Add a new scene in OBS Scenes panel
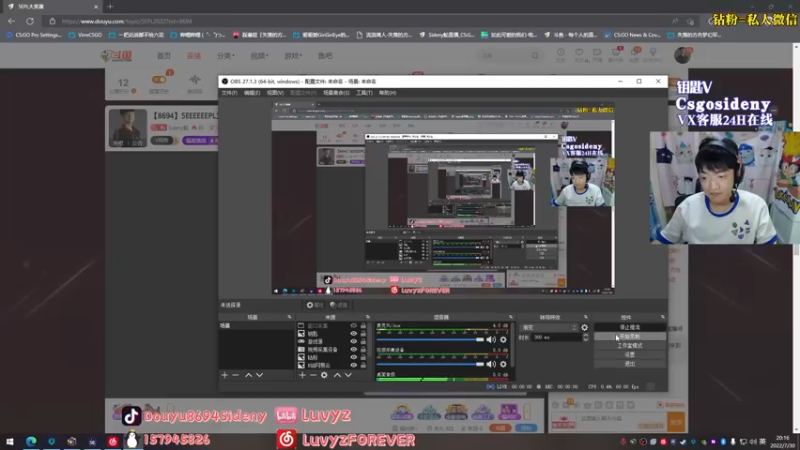 [224, 375]
